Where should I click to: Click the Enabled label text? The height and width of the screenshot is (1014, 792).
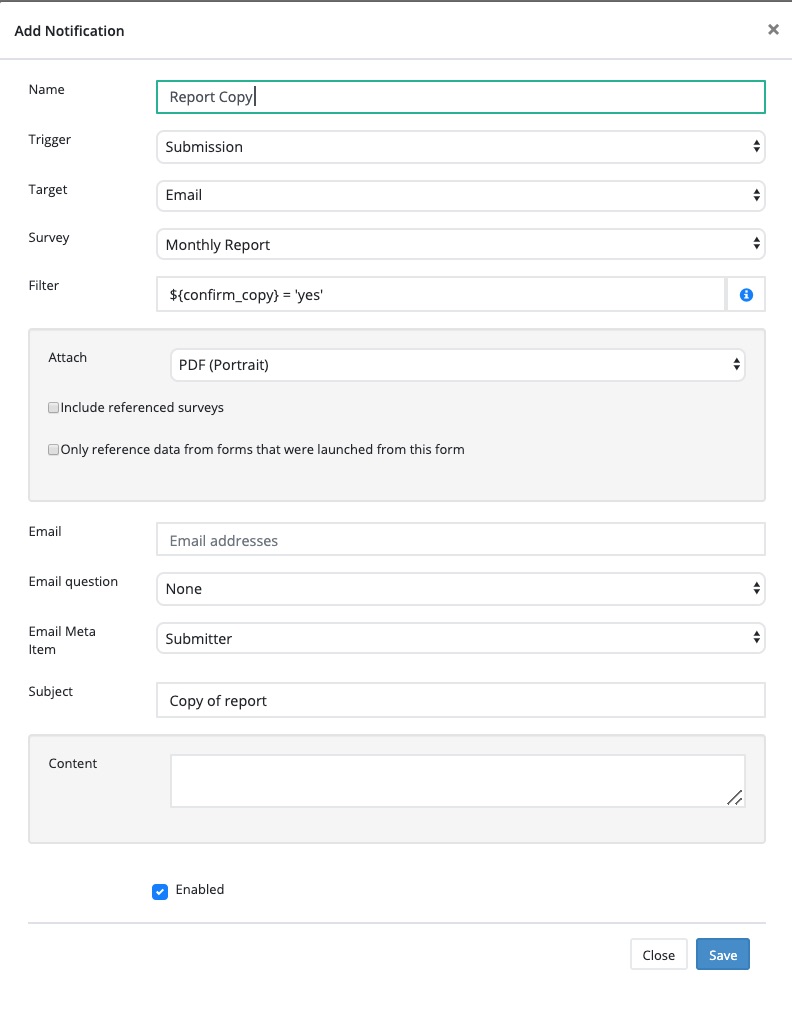pyautogui.click(x=200, y=890)
